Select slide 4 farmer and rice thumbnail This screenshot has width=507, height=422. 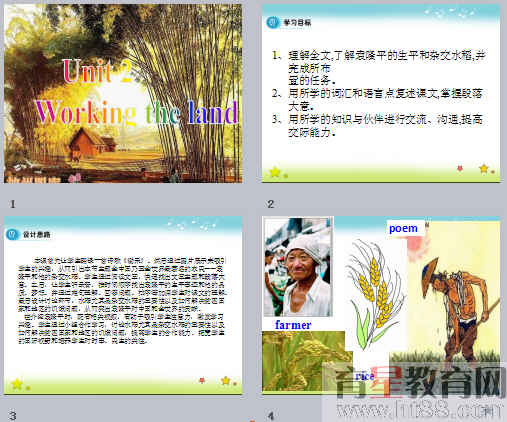coord(381,305)
